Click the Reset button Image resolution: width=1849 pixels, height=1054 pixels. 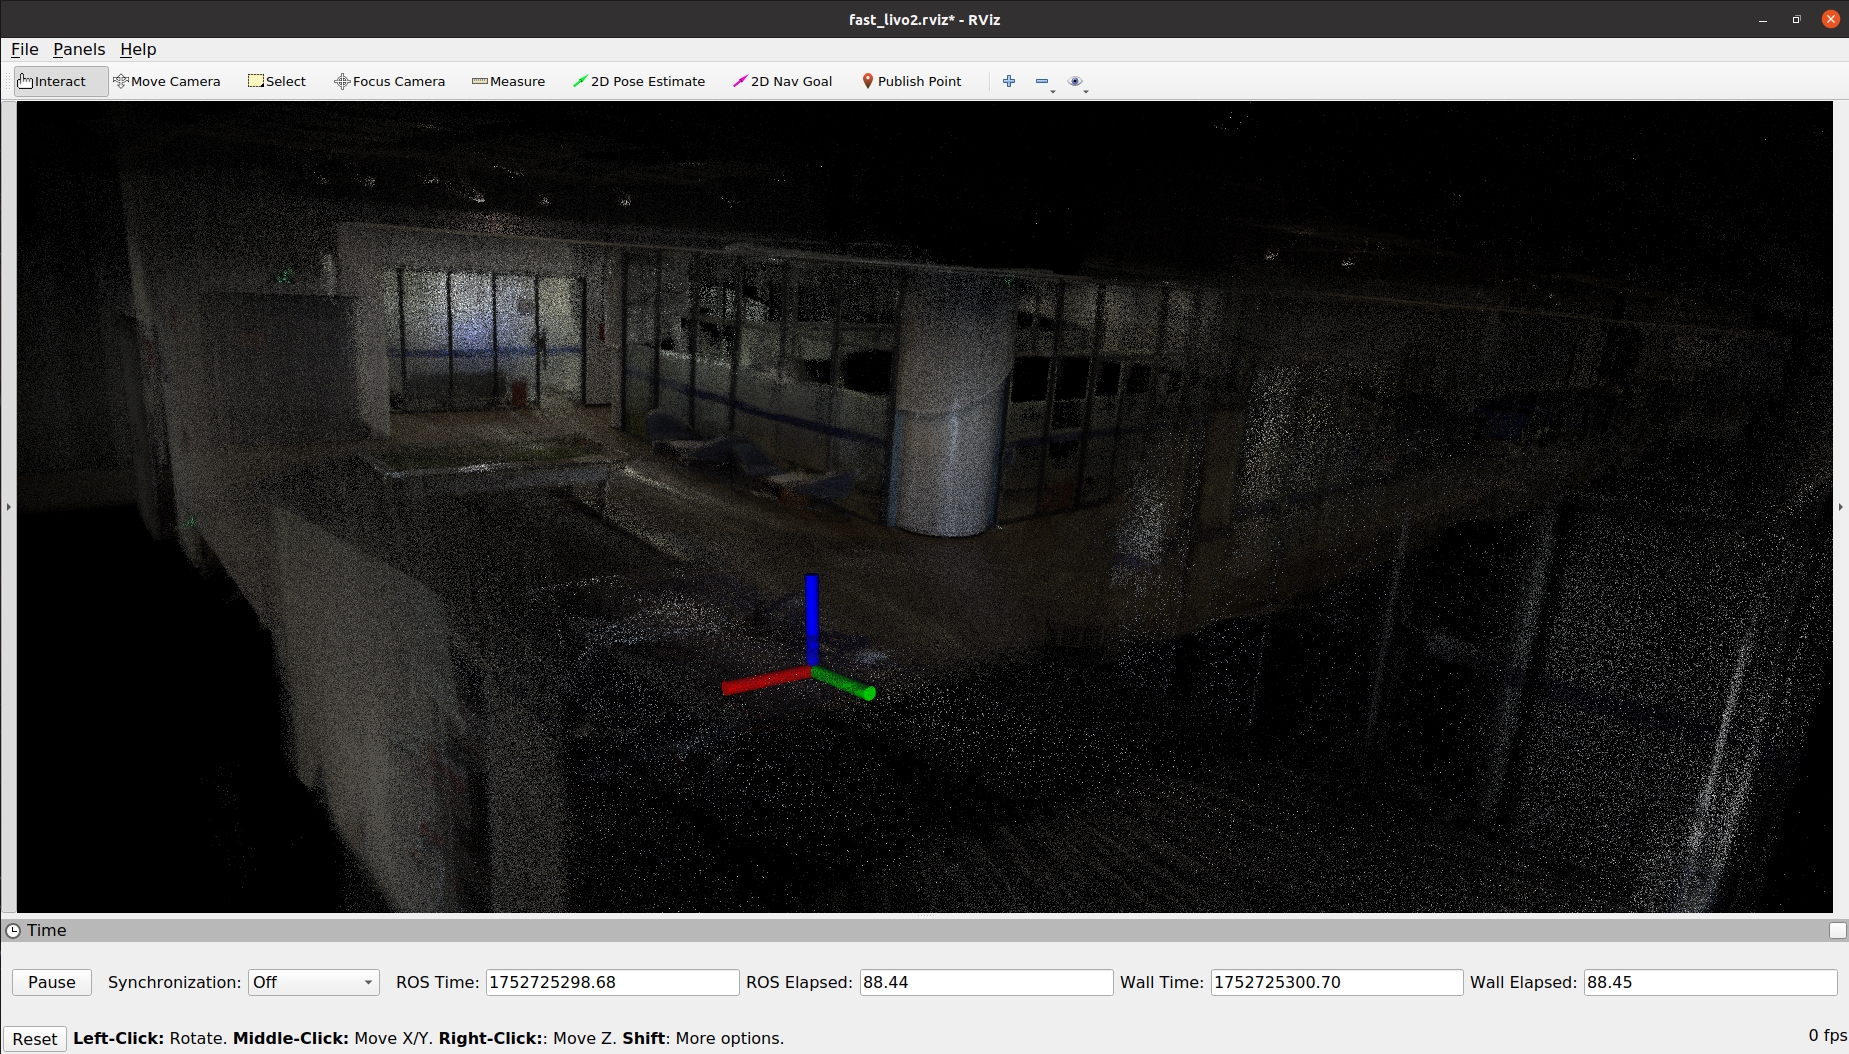(x=35, y=1039)
